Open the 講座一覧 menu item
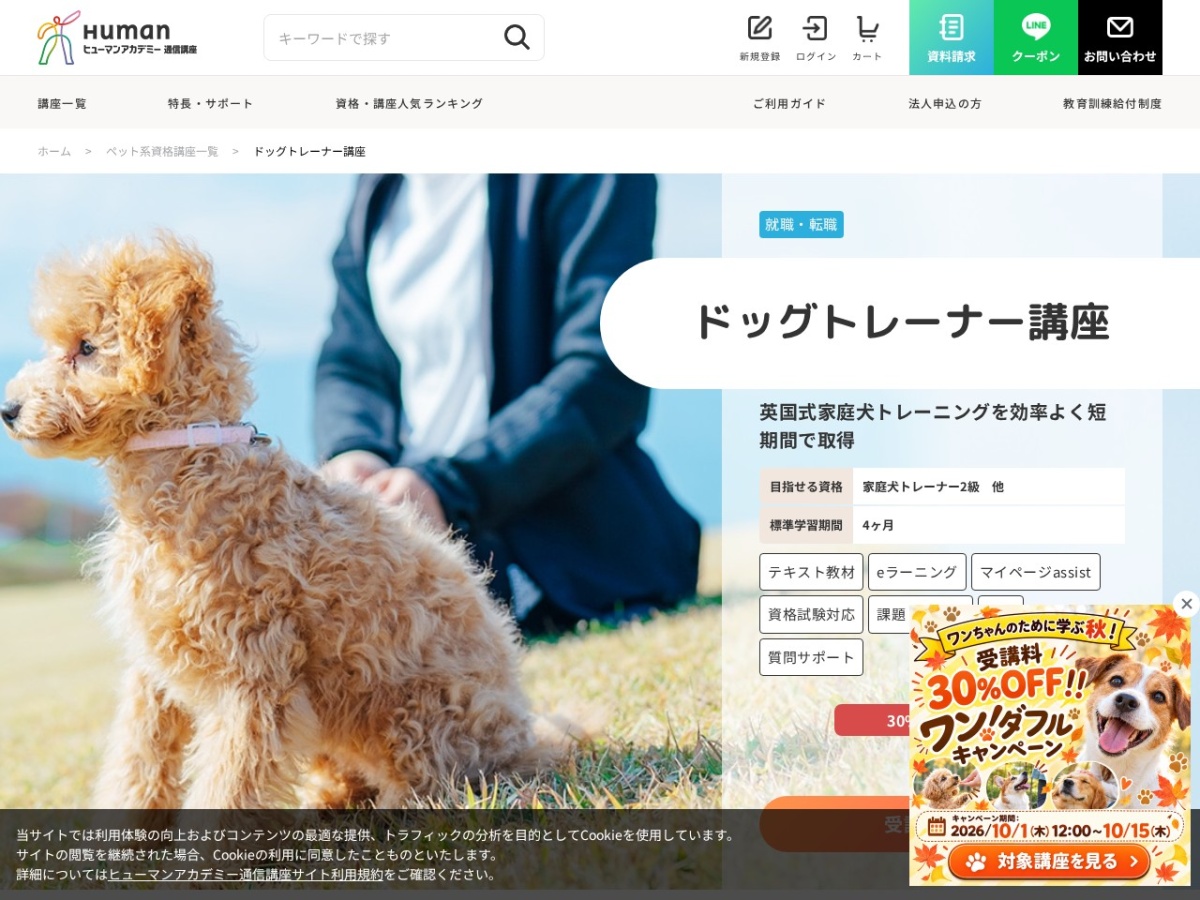Image resolution: width=1200 pixels, height=900 pixels. [x=62, y=103]
